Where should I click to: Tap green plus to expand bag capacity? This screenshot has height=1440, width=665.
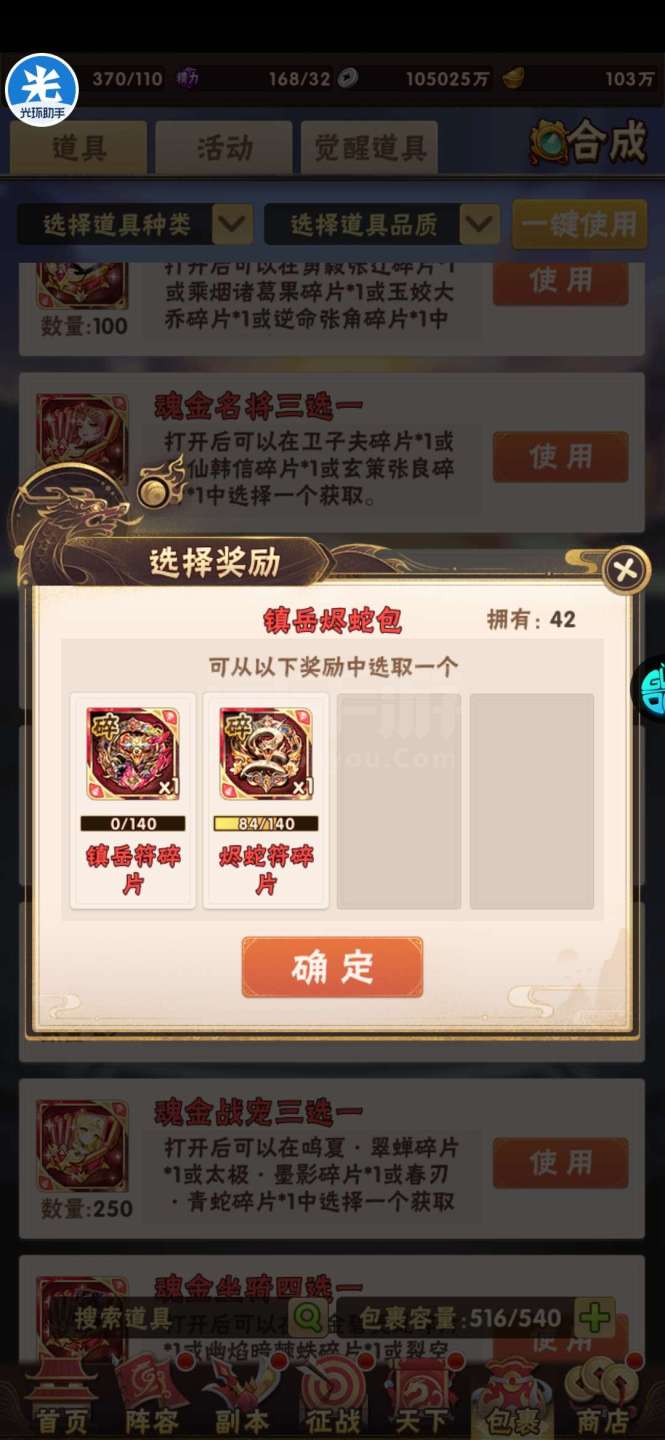(596, 1318)
